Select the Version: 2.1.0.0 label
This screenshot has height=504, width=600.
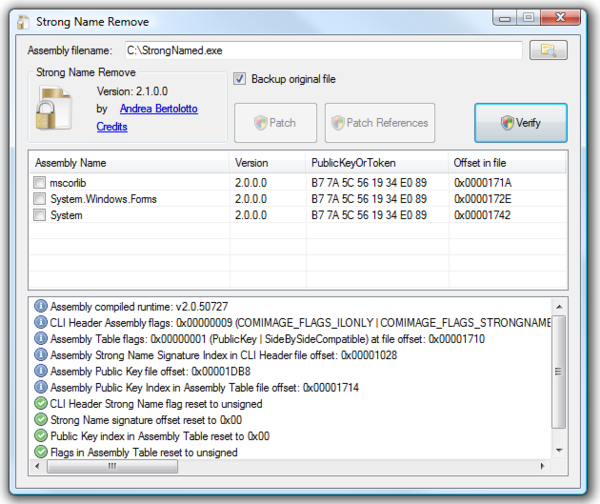(132, 91)
